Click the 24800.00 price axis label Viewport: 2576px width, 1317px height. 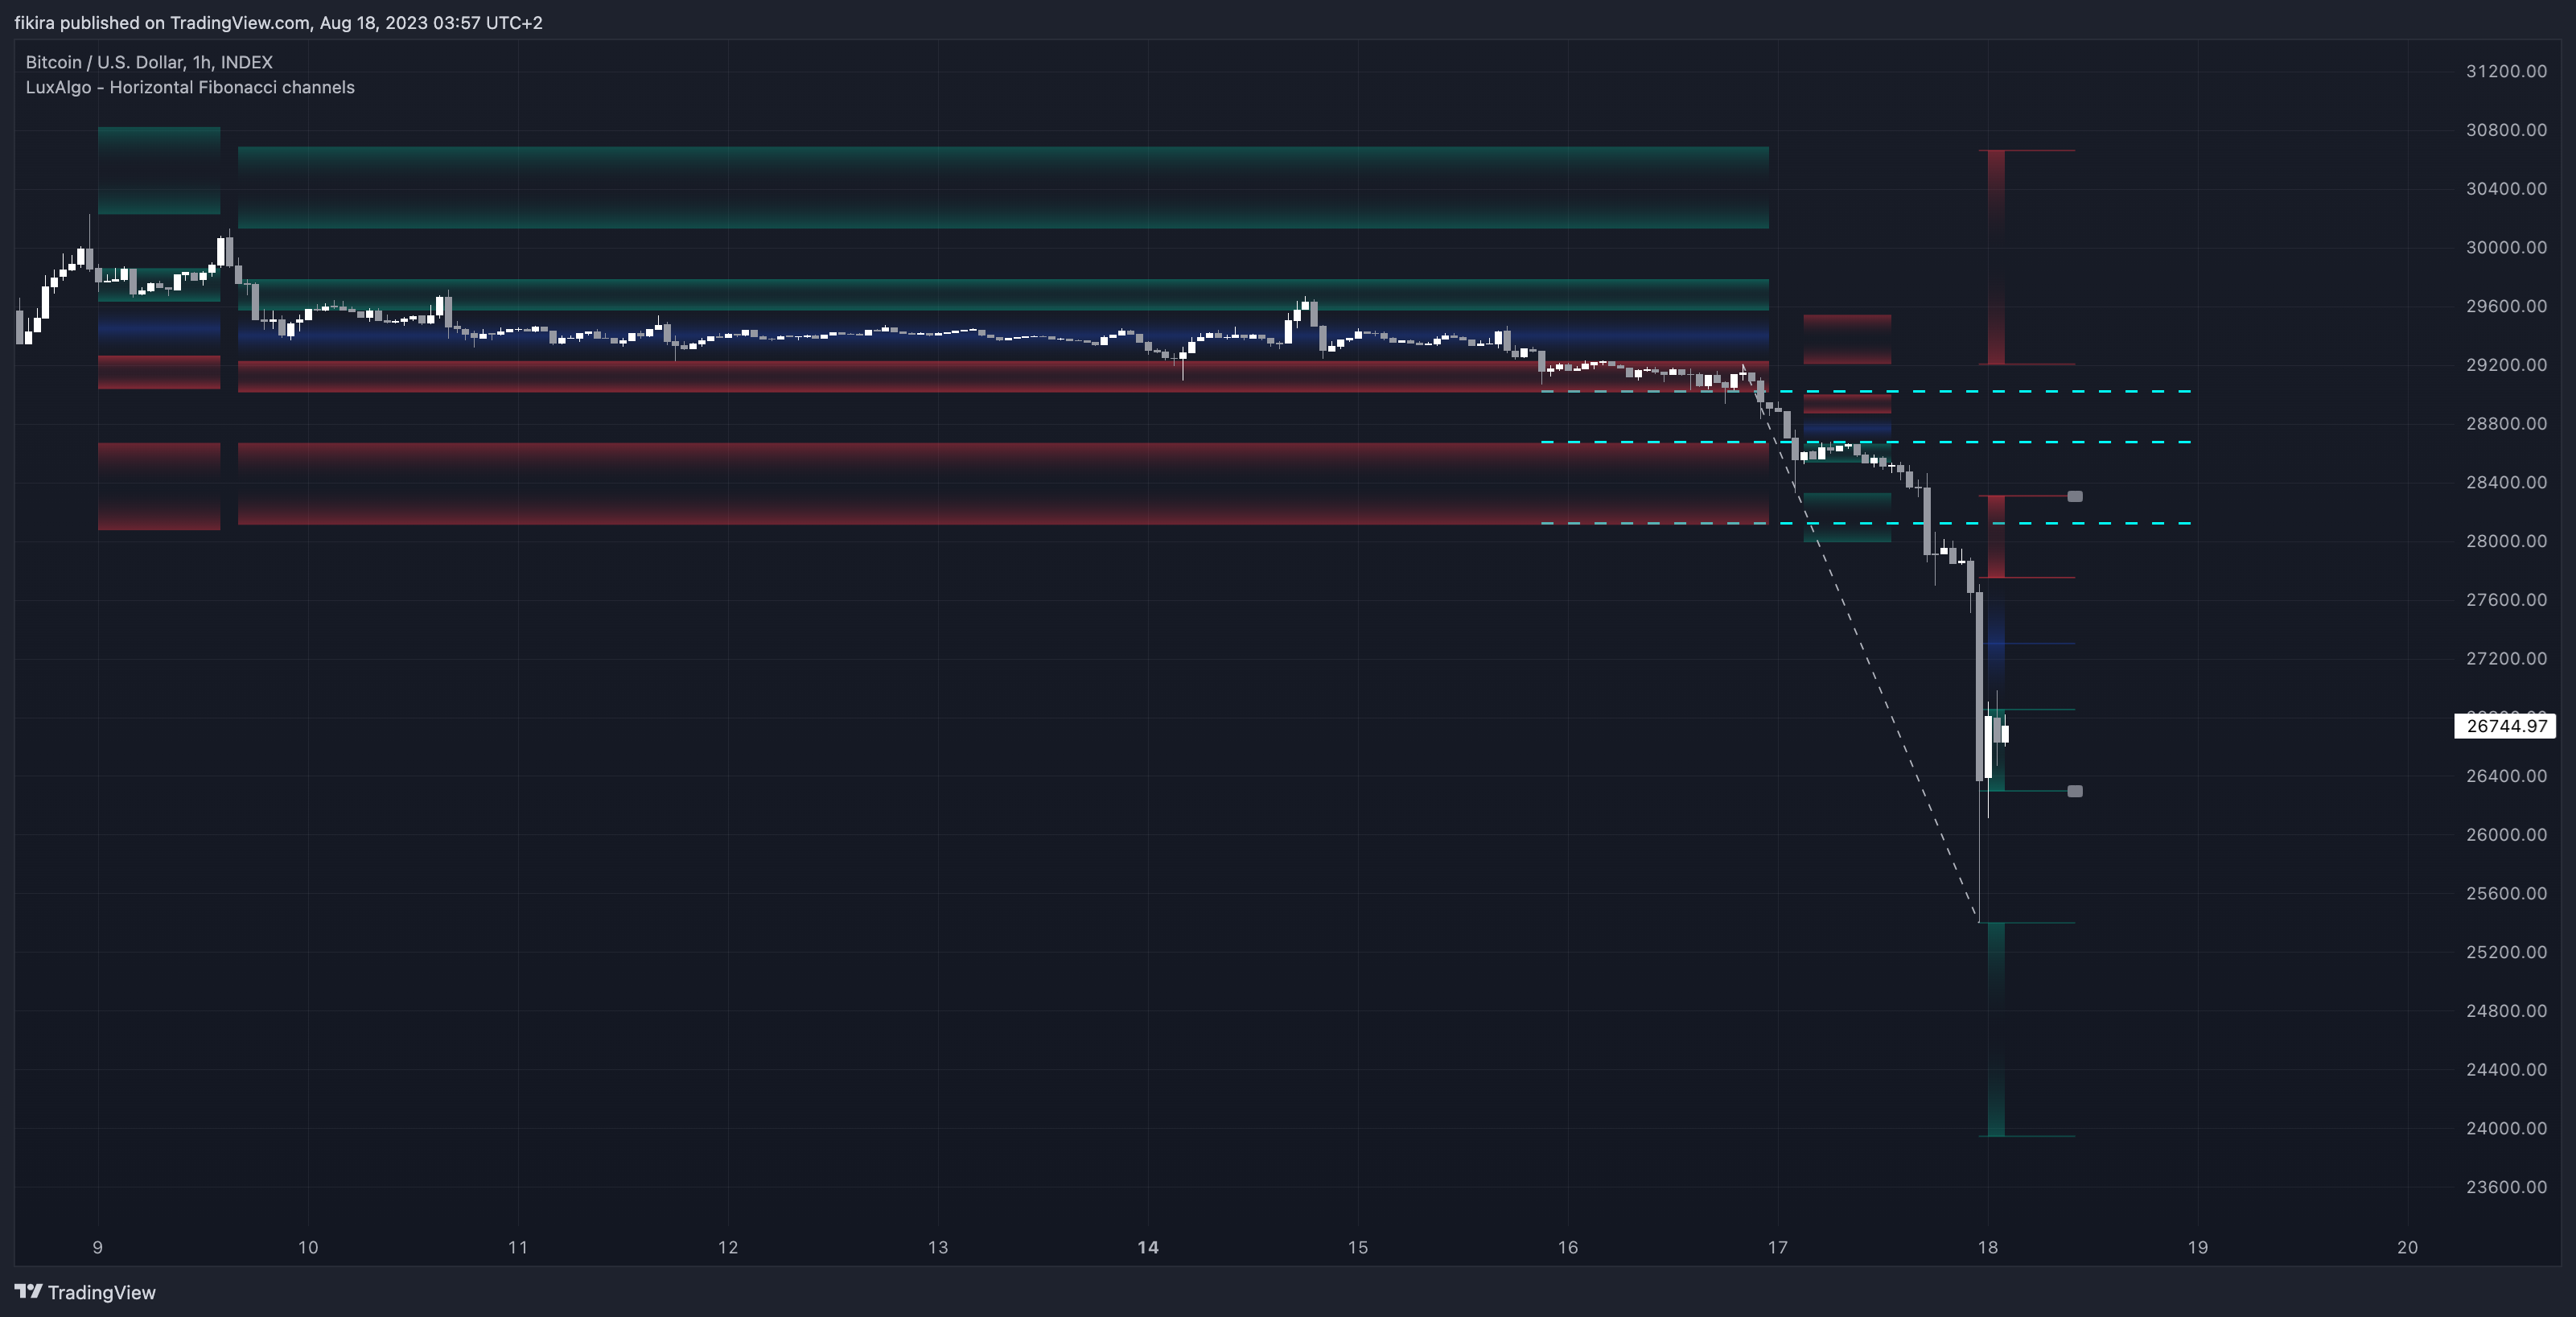pos(2506,1011)
